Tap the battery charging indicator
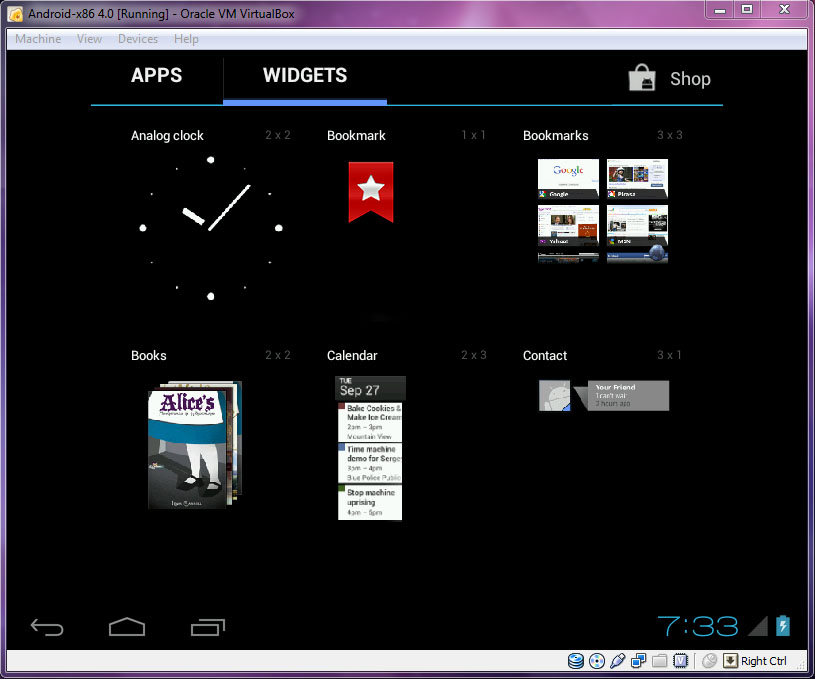The height and width of the screenshot is (679, 815). (x=779, y=625)
